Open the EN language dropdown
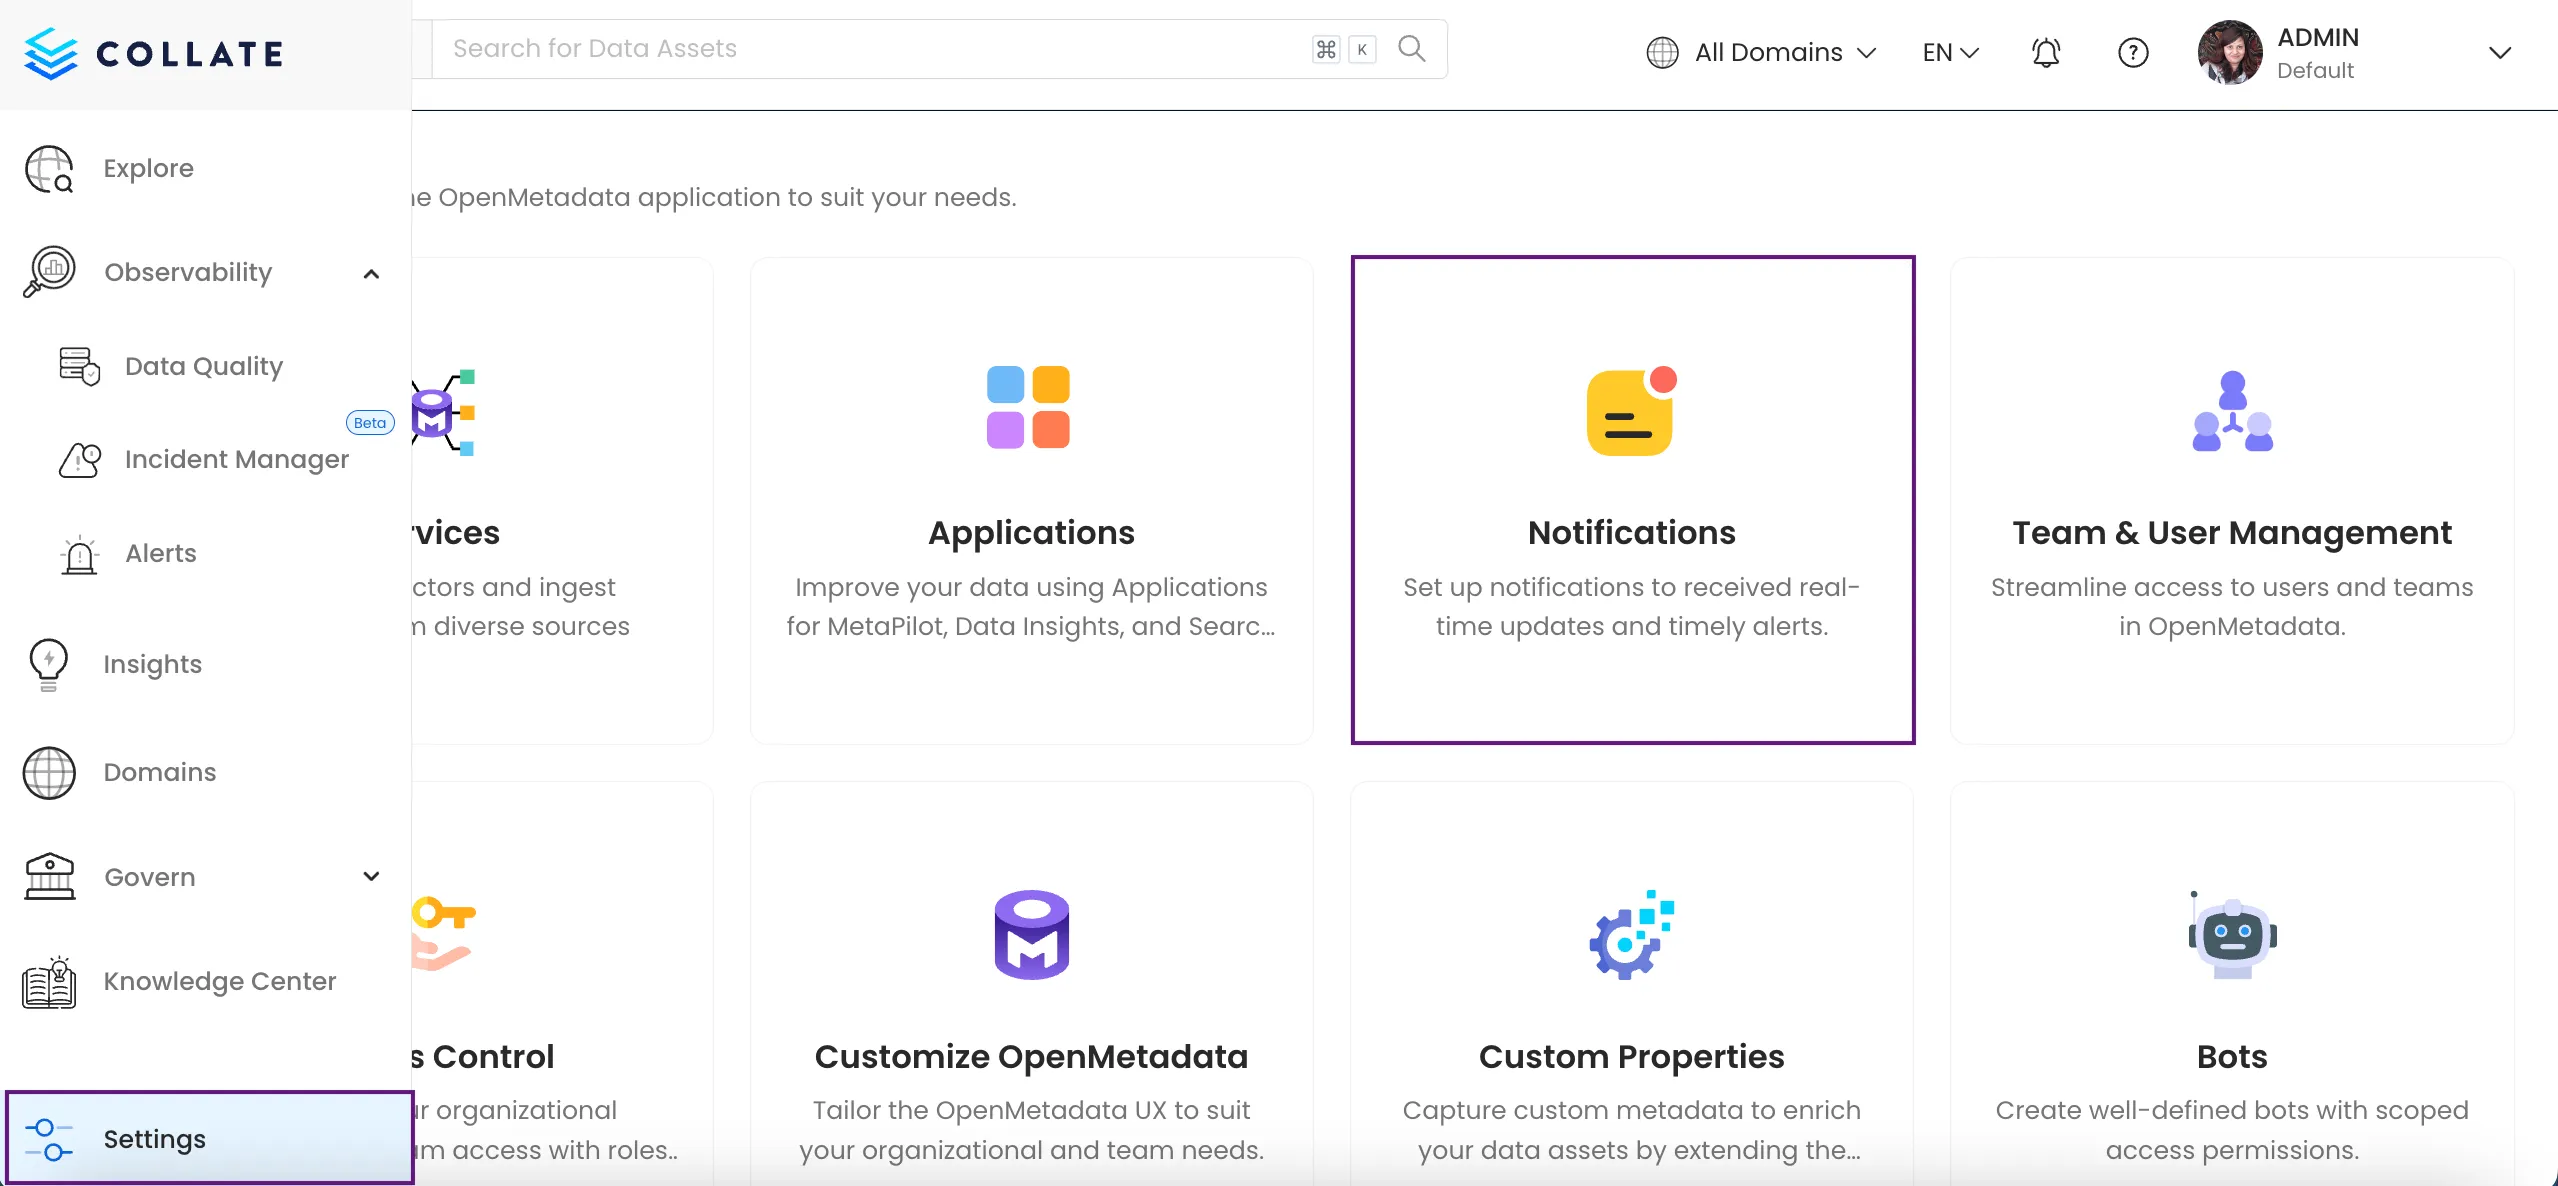2558x1186 pixels. coord(1950,52)
